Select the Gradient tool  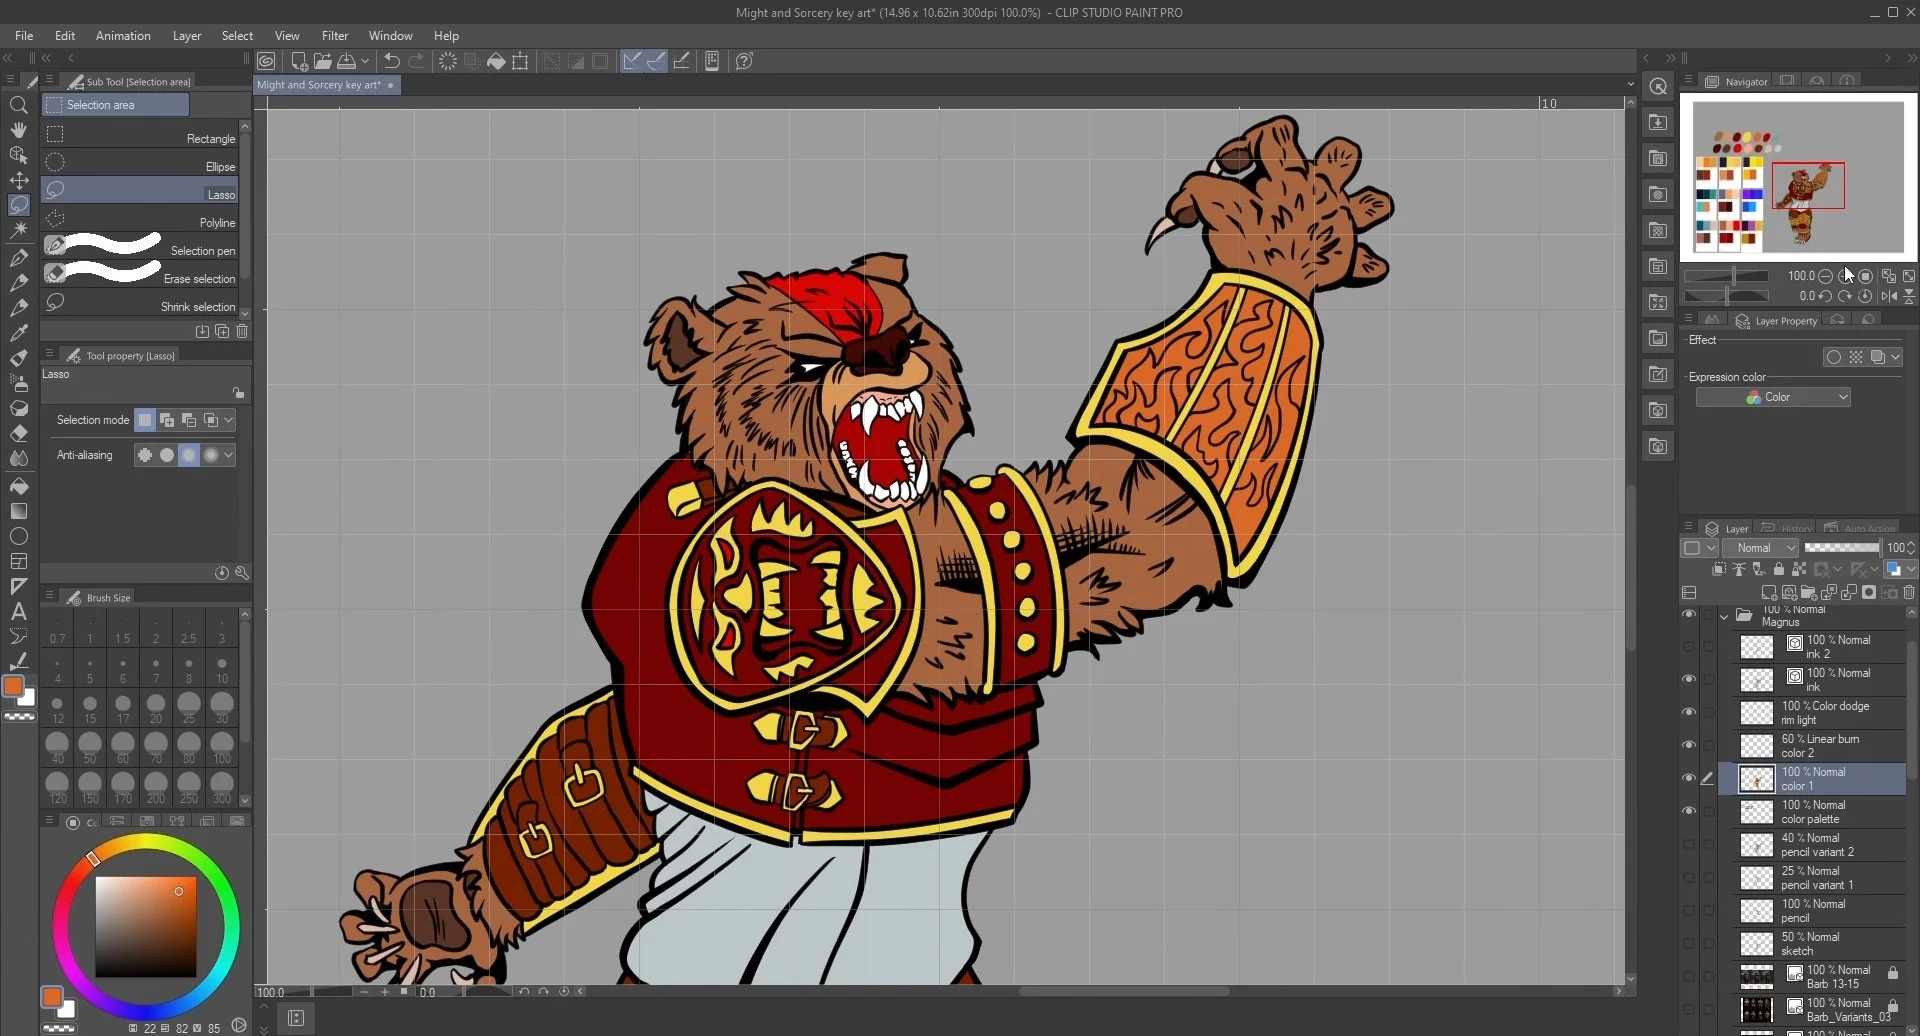point(19,511)
